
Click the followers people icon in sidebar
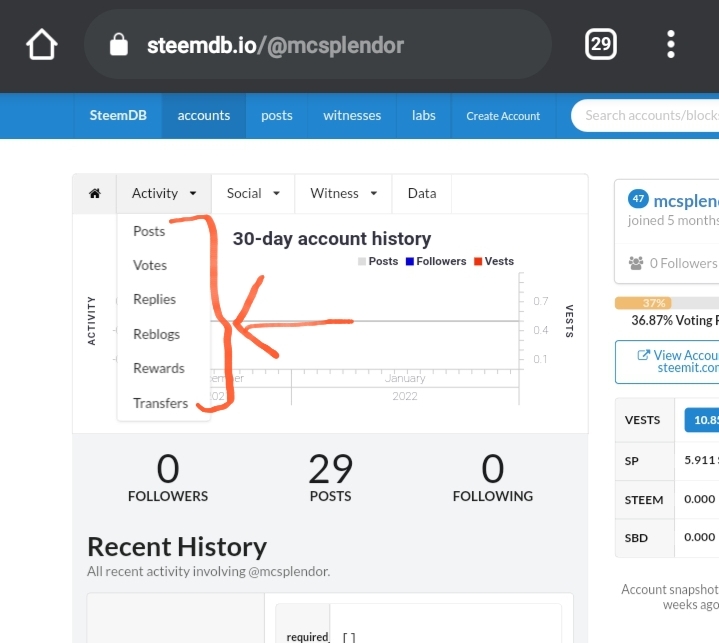(636, 263)
